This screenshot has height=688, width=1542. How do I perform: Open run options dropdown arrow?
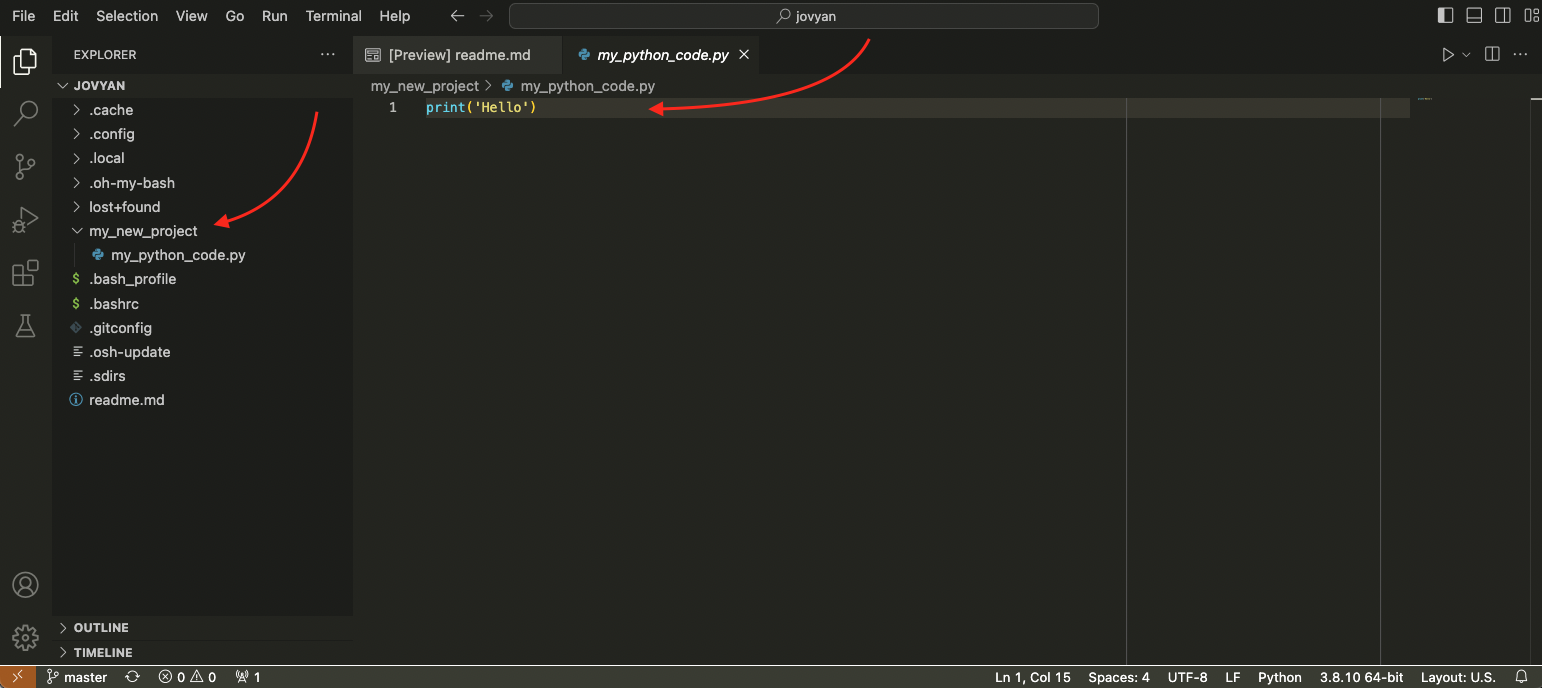tap(1466, 55)
